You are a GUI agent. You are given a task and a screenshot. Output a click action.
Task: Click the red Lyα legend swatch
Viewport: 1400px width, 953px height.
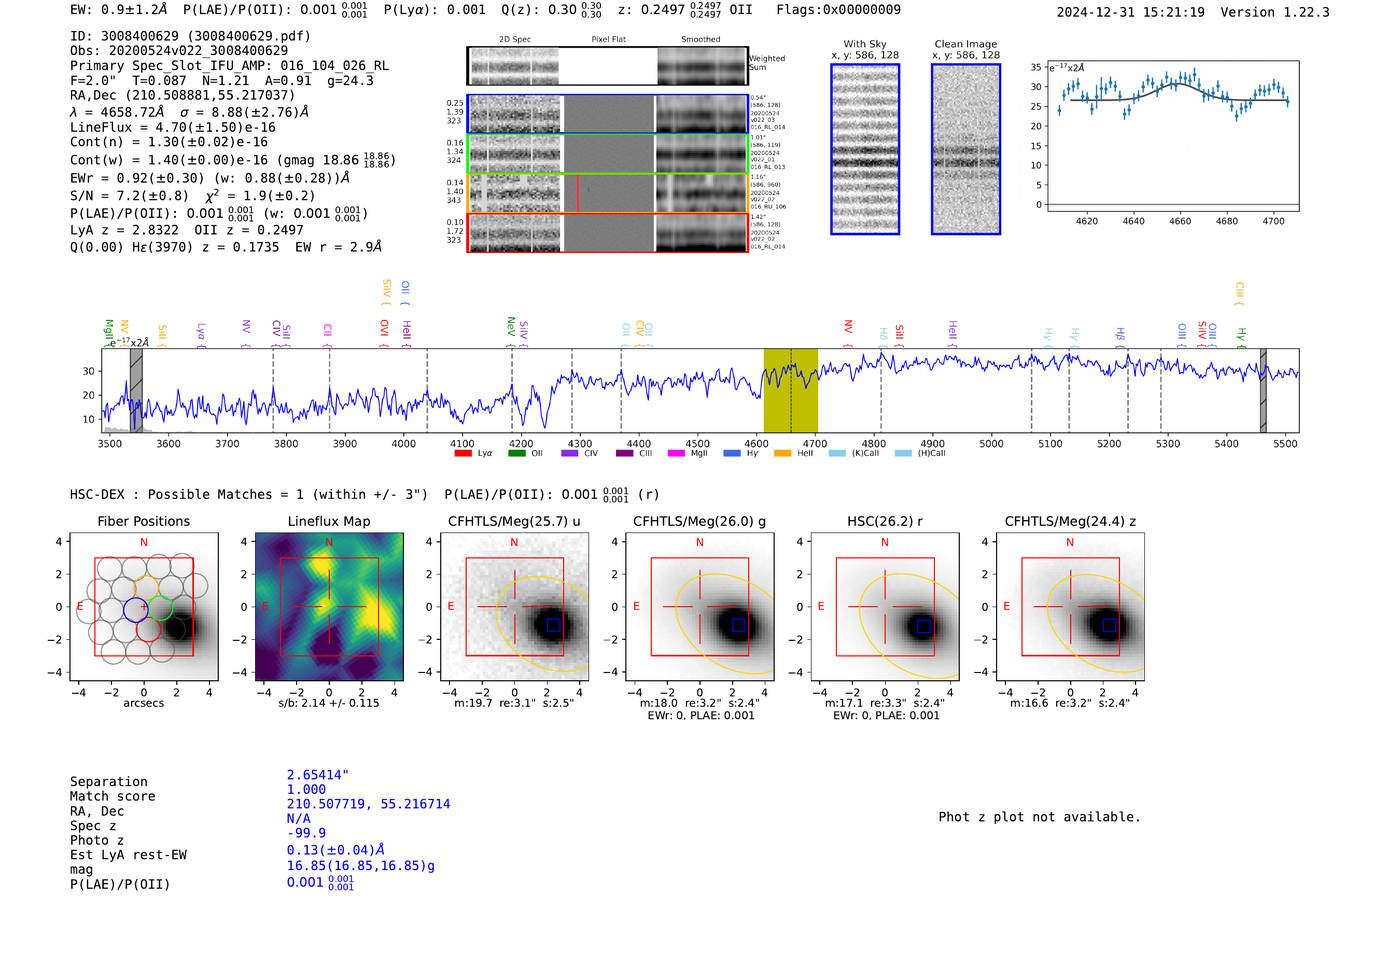[x=462, y=453]
